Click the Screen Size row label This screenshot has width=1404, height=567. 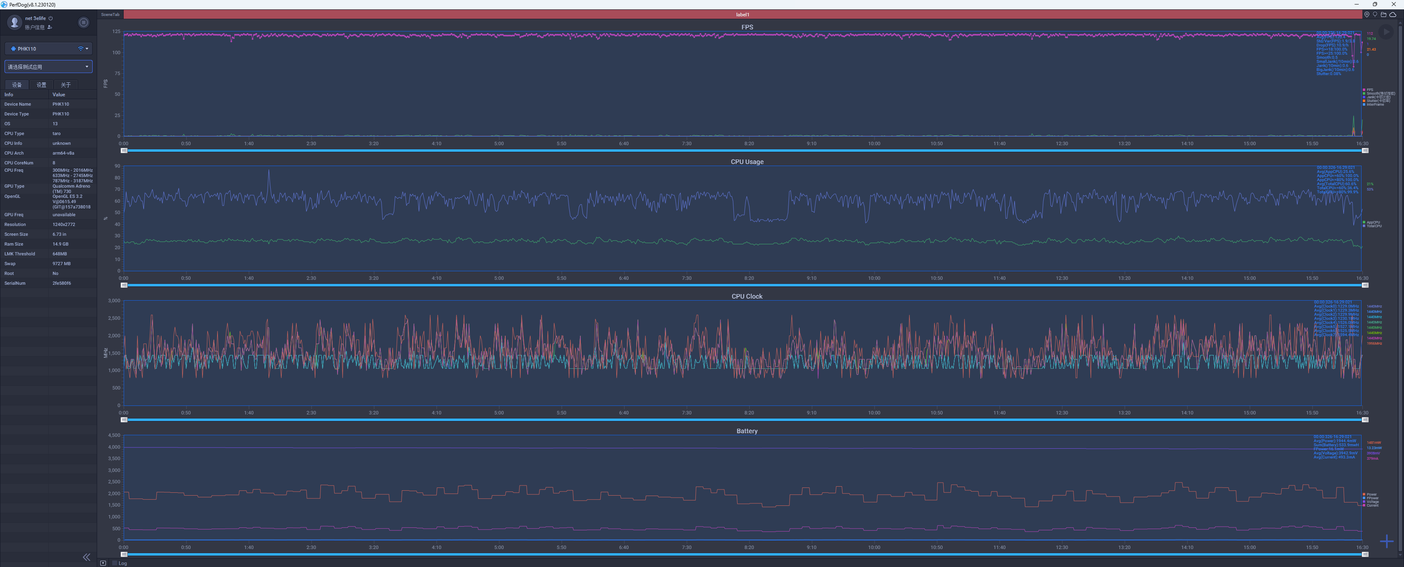15,234
